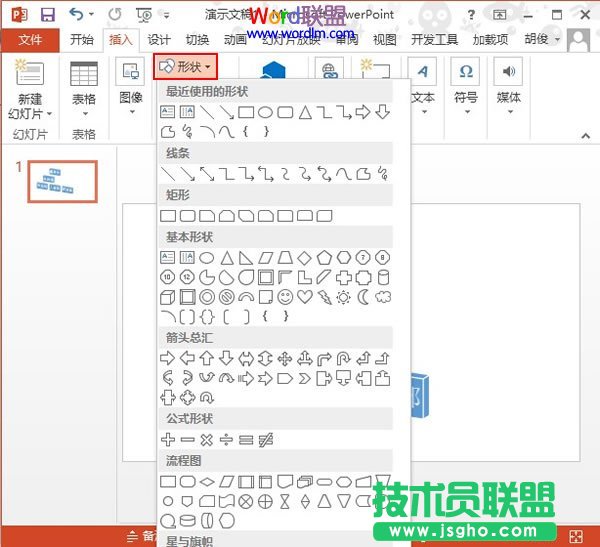
Task: Insert the plus sign in 公式形状
Action: click(168, 439)
